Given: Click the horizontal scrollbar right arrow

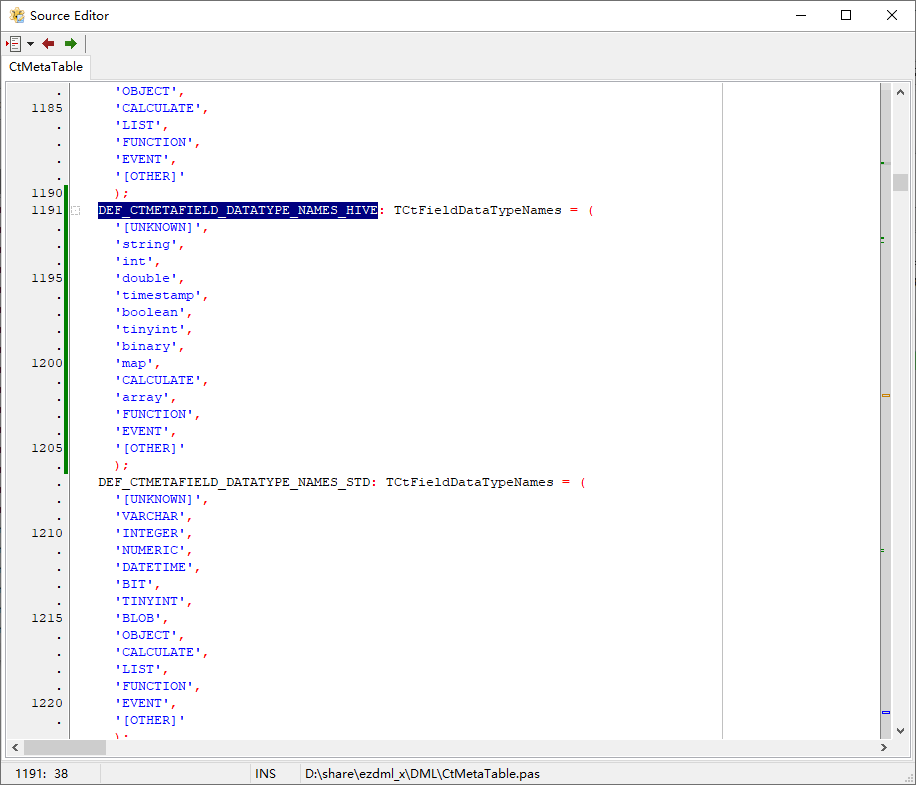Looking at the screenshot, I should [883, 748].
